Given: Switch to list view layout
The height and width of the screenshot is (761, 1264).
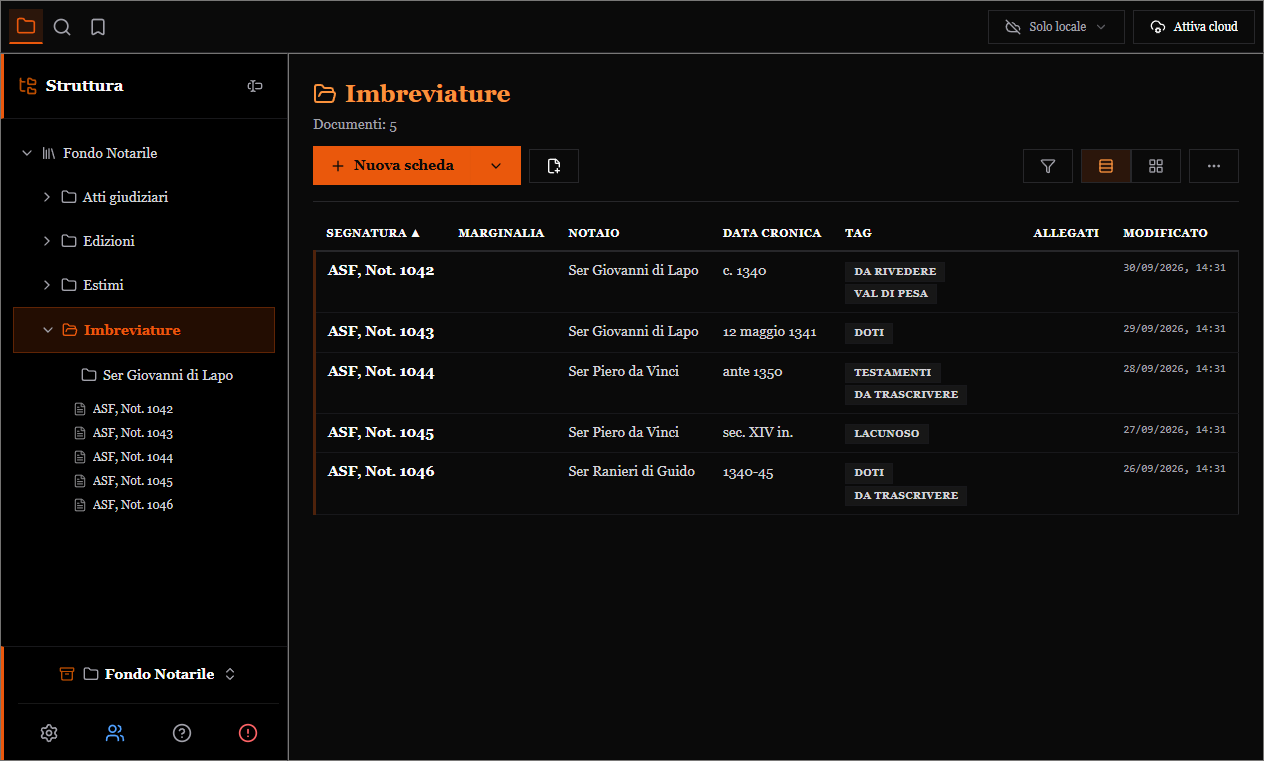Looking at the screenshot, I should coord(1106,166).
